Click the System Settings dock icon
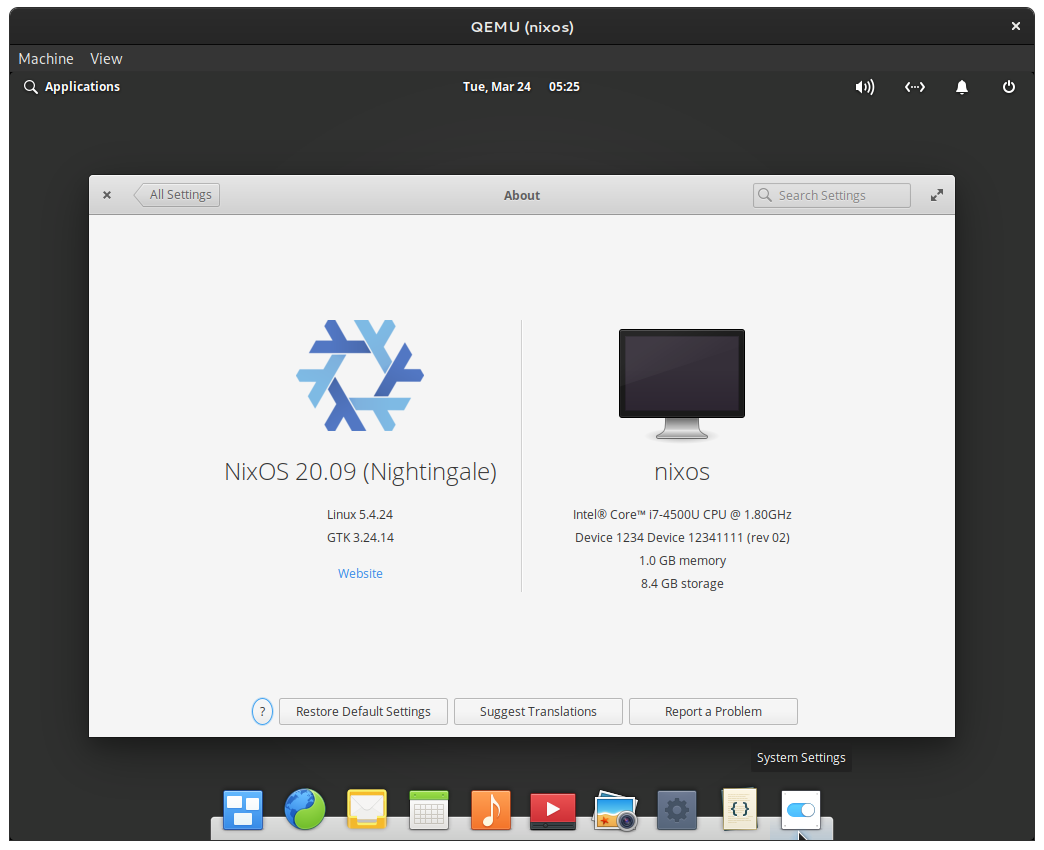 tap(801, 810)
